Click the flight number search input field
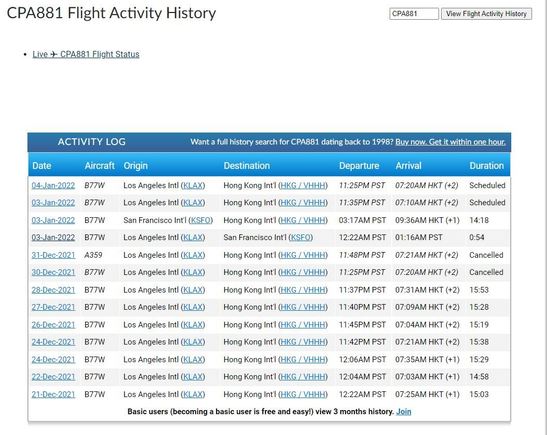 pyautogui.click(x=414, y=14)
